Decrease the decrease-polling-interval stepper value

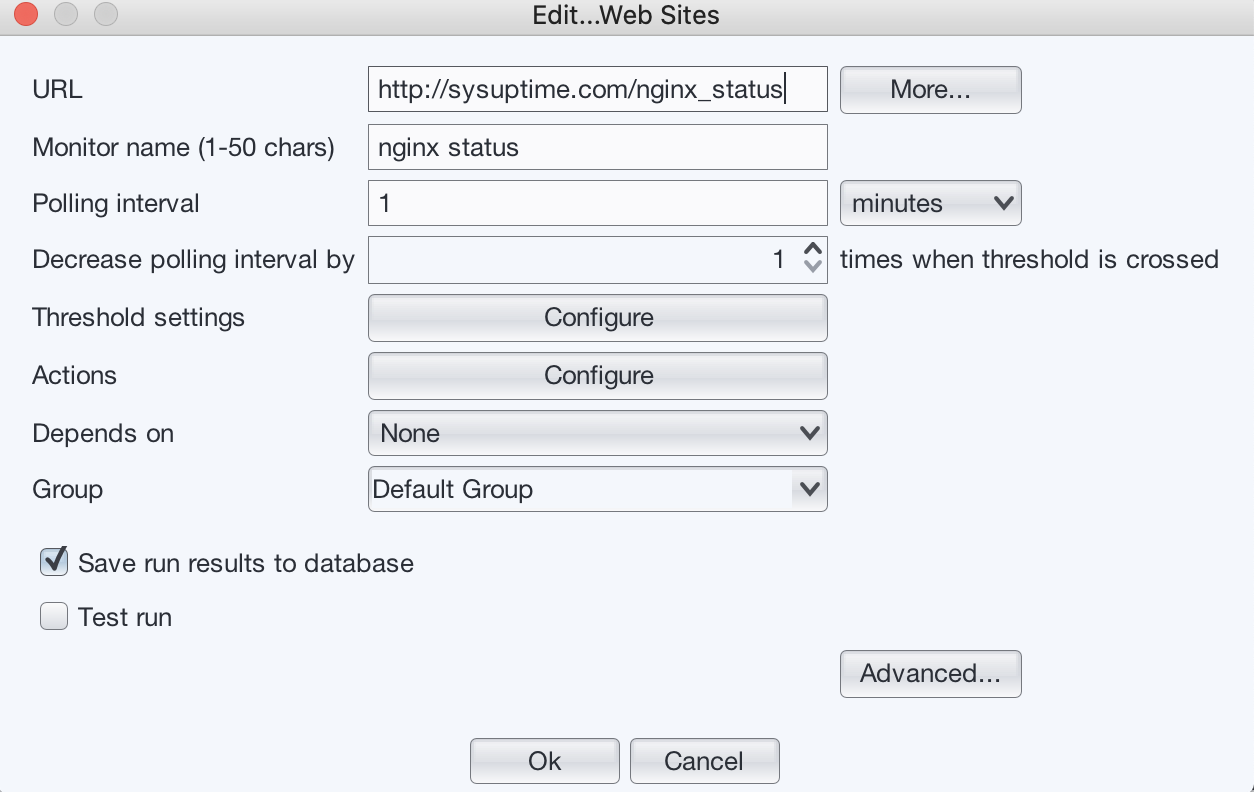[x=813, y=268]
